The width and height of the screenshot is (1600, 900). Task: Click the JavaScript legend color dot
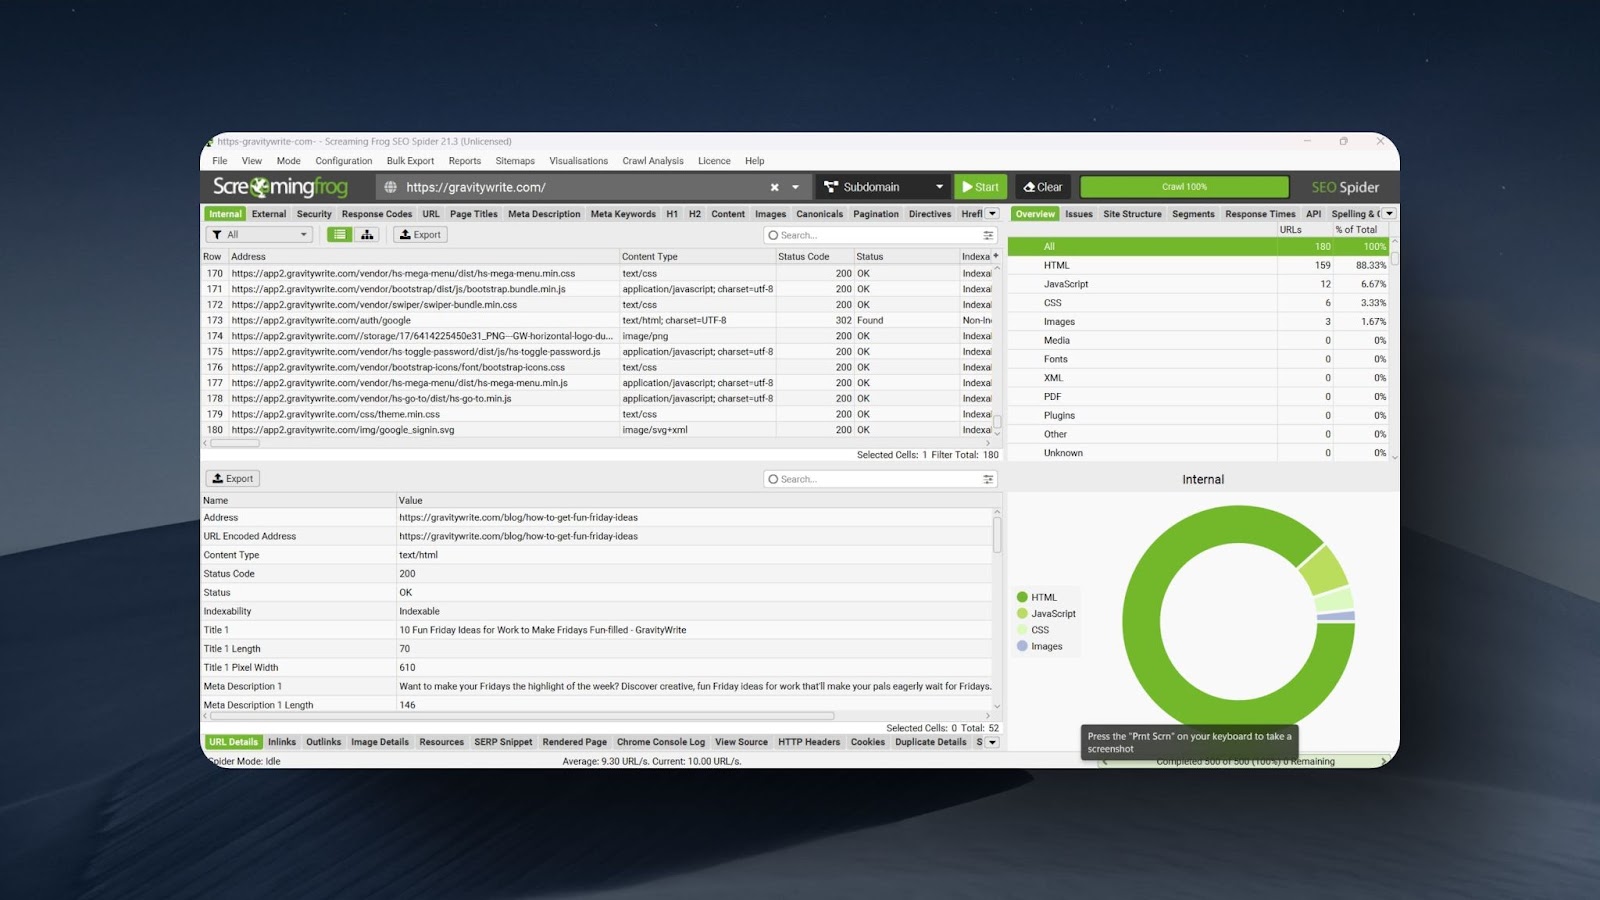click(x=1022, y=613)
